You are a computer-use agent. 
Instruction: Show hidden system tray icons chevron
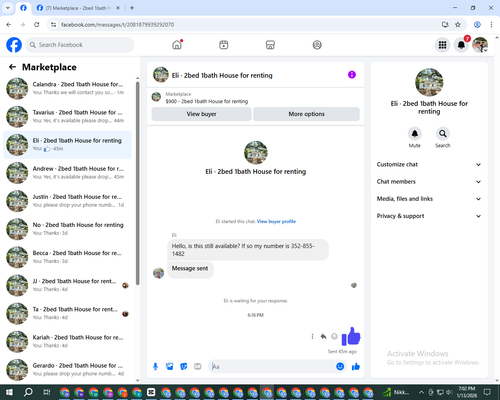(421, 392)
